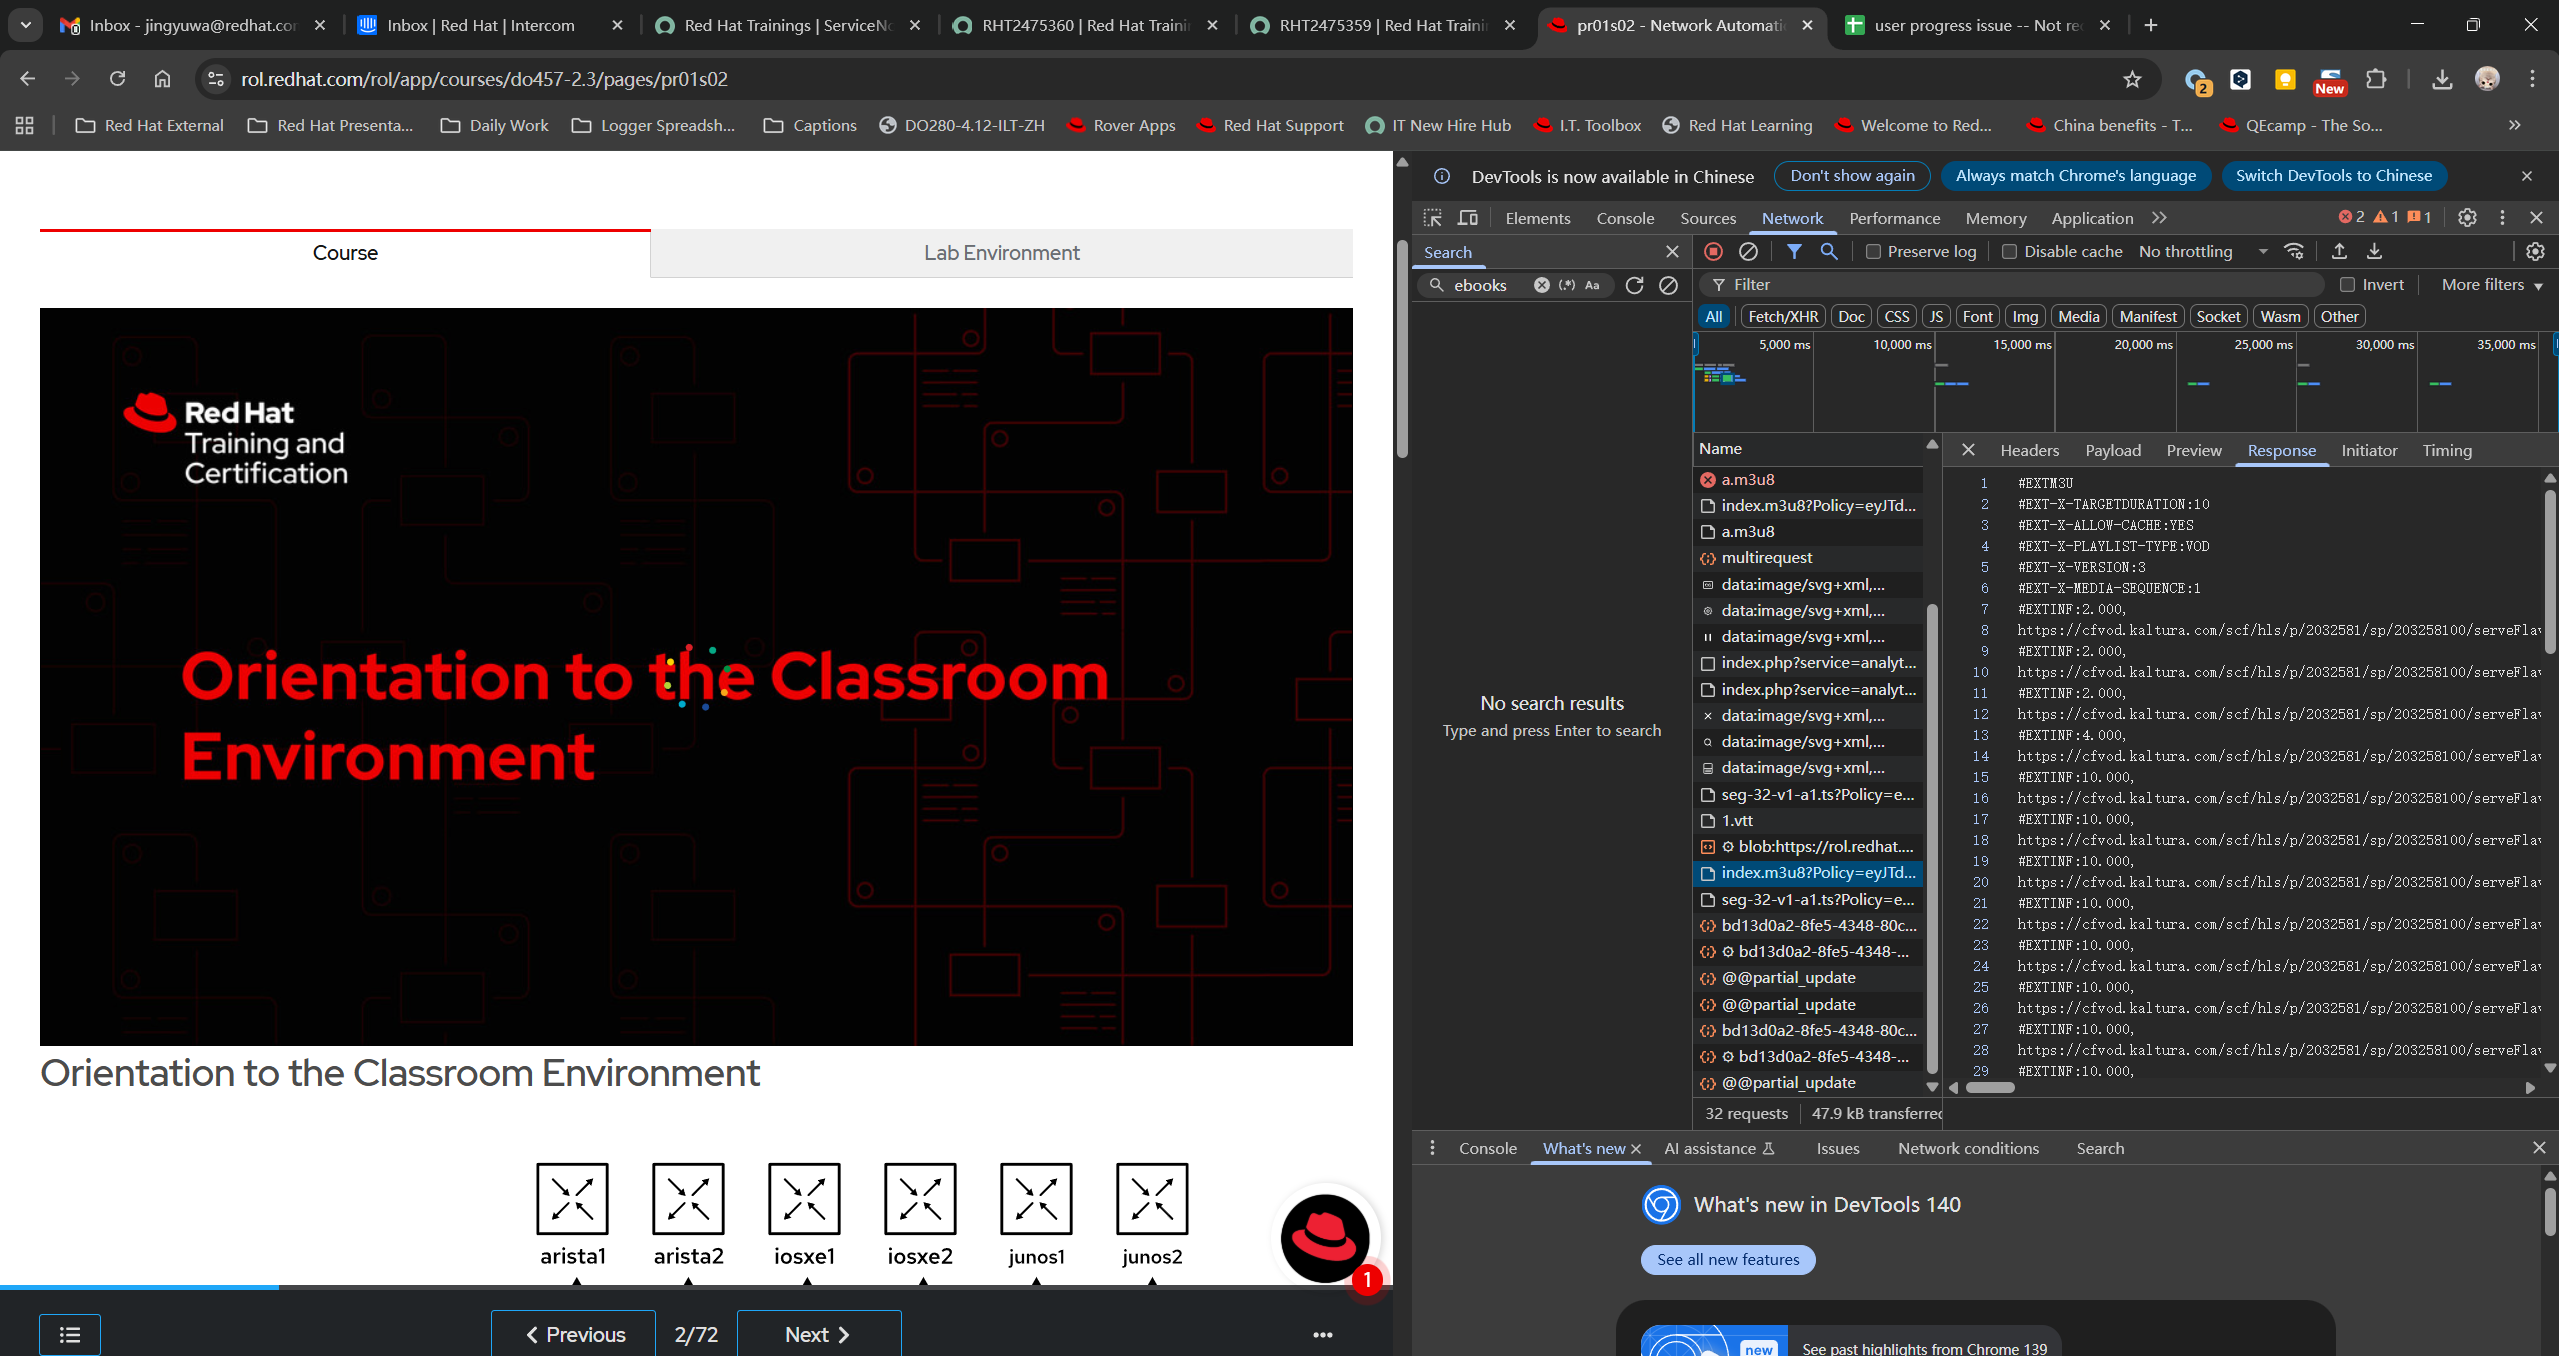Image resolution: width=2559 pixels, height=1356 pixels.
Task: Clear the network log
Action: click(x=1748, y=252)
